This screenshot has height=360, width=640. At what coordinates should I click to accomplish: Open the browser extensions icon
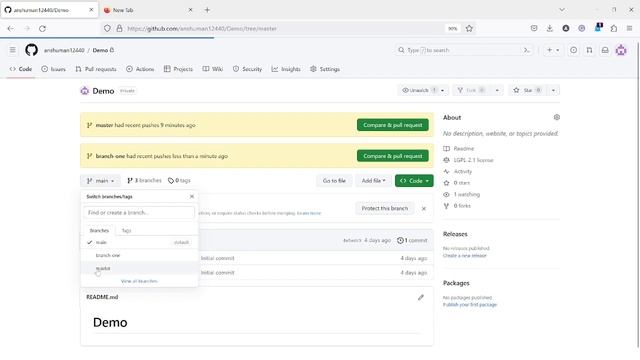point(614,29)
